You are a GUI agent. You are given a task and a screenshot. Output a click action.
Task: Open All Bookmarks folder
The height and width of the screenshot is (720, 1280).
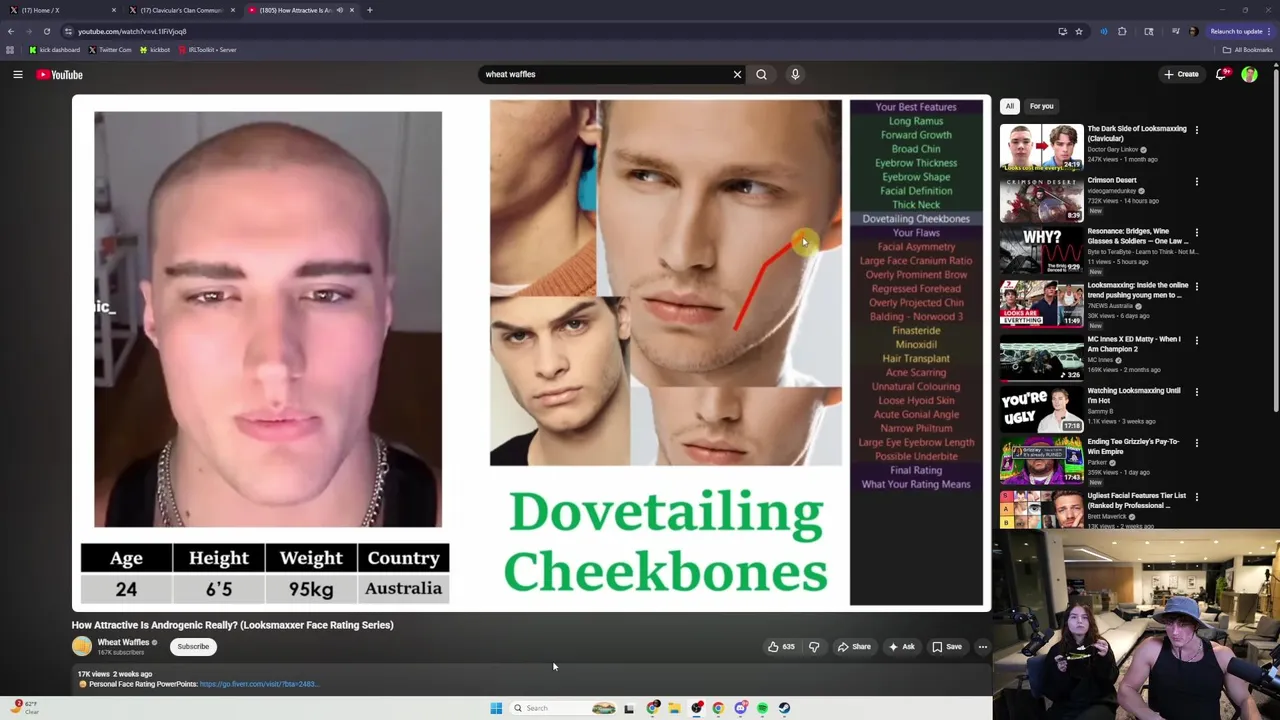1248,50
